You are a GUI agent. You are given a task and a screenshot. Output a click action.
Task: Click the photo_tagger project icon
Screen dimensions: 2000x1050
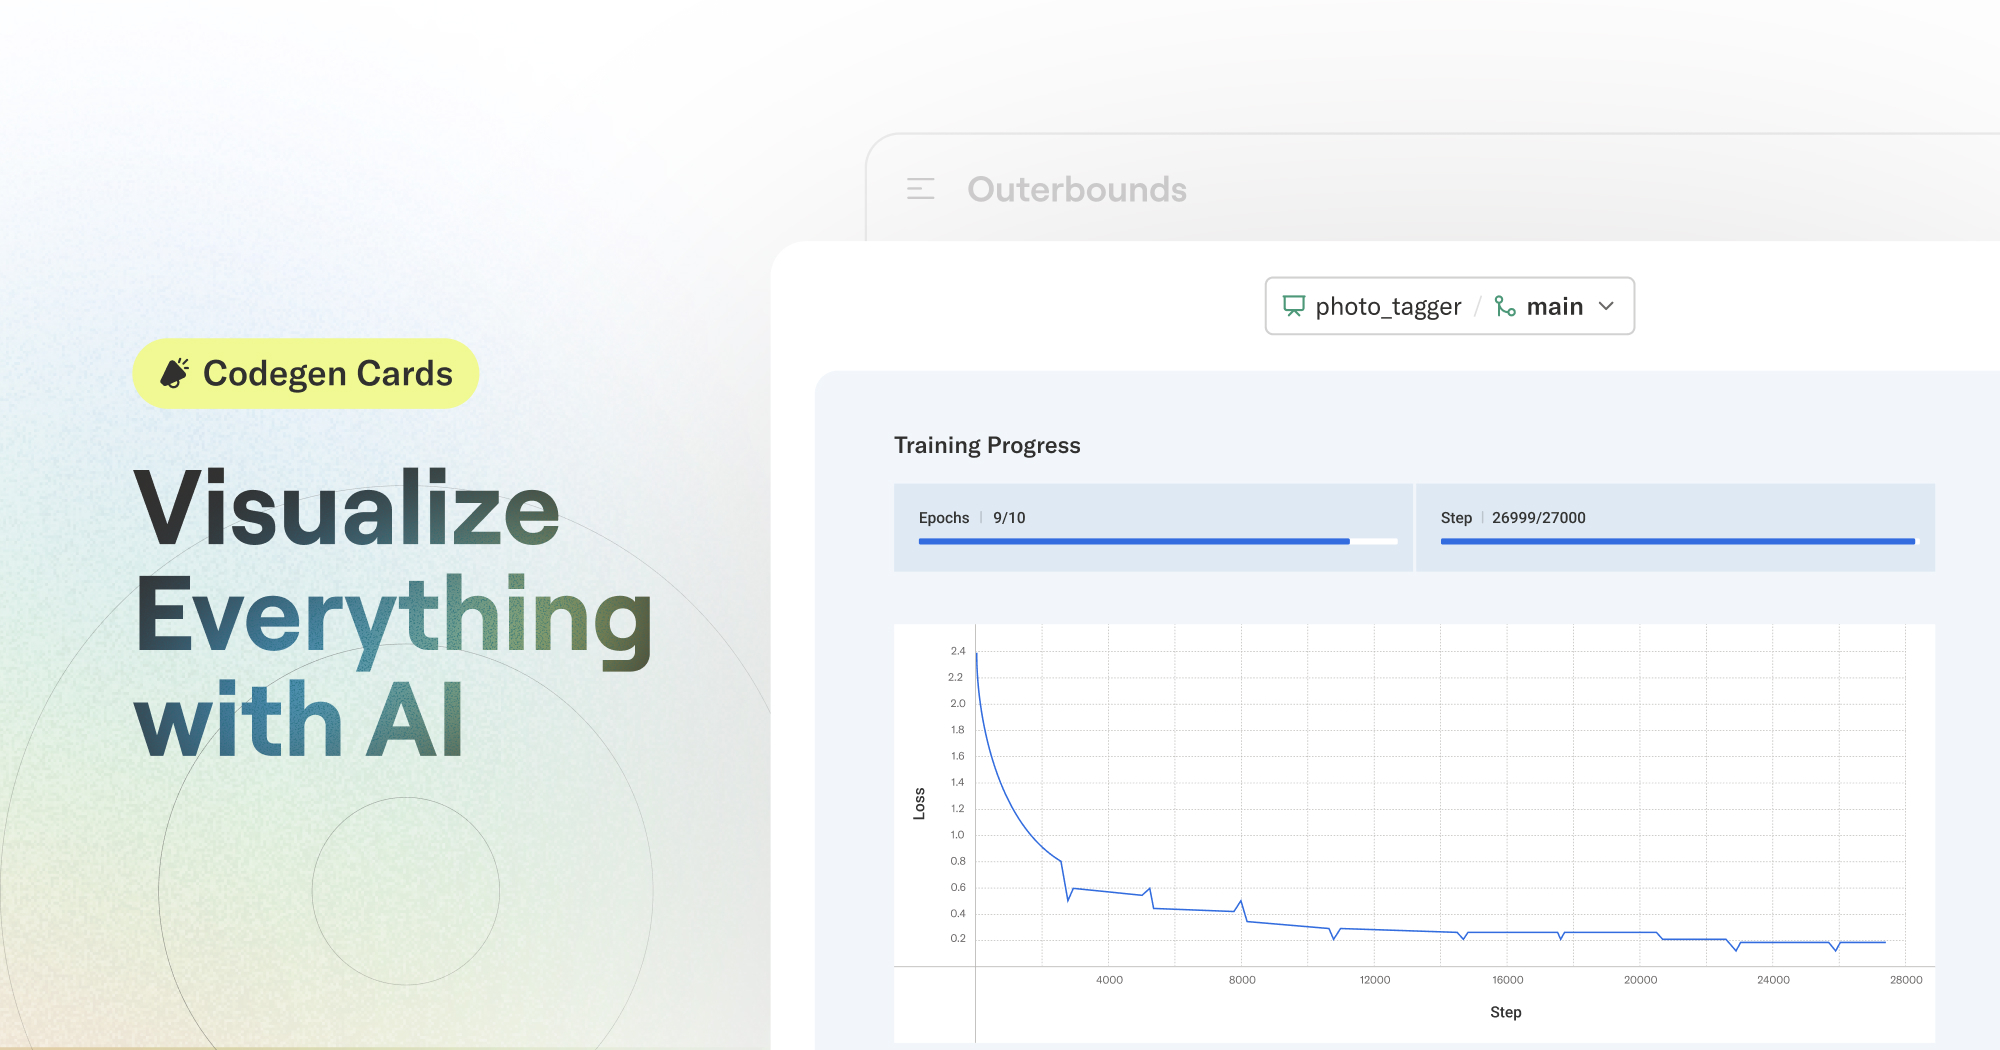(x=1294, y=306)
